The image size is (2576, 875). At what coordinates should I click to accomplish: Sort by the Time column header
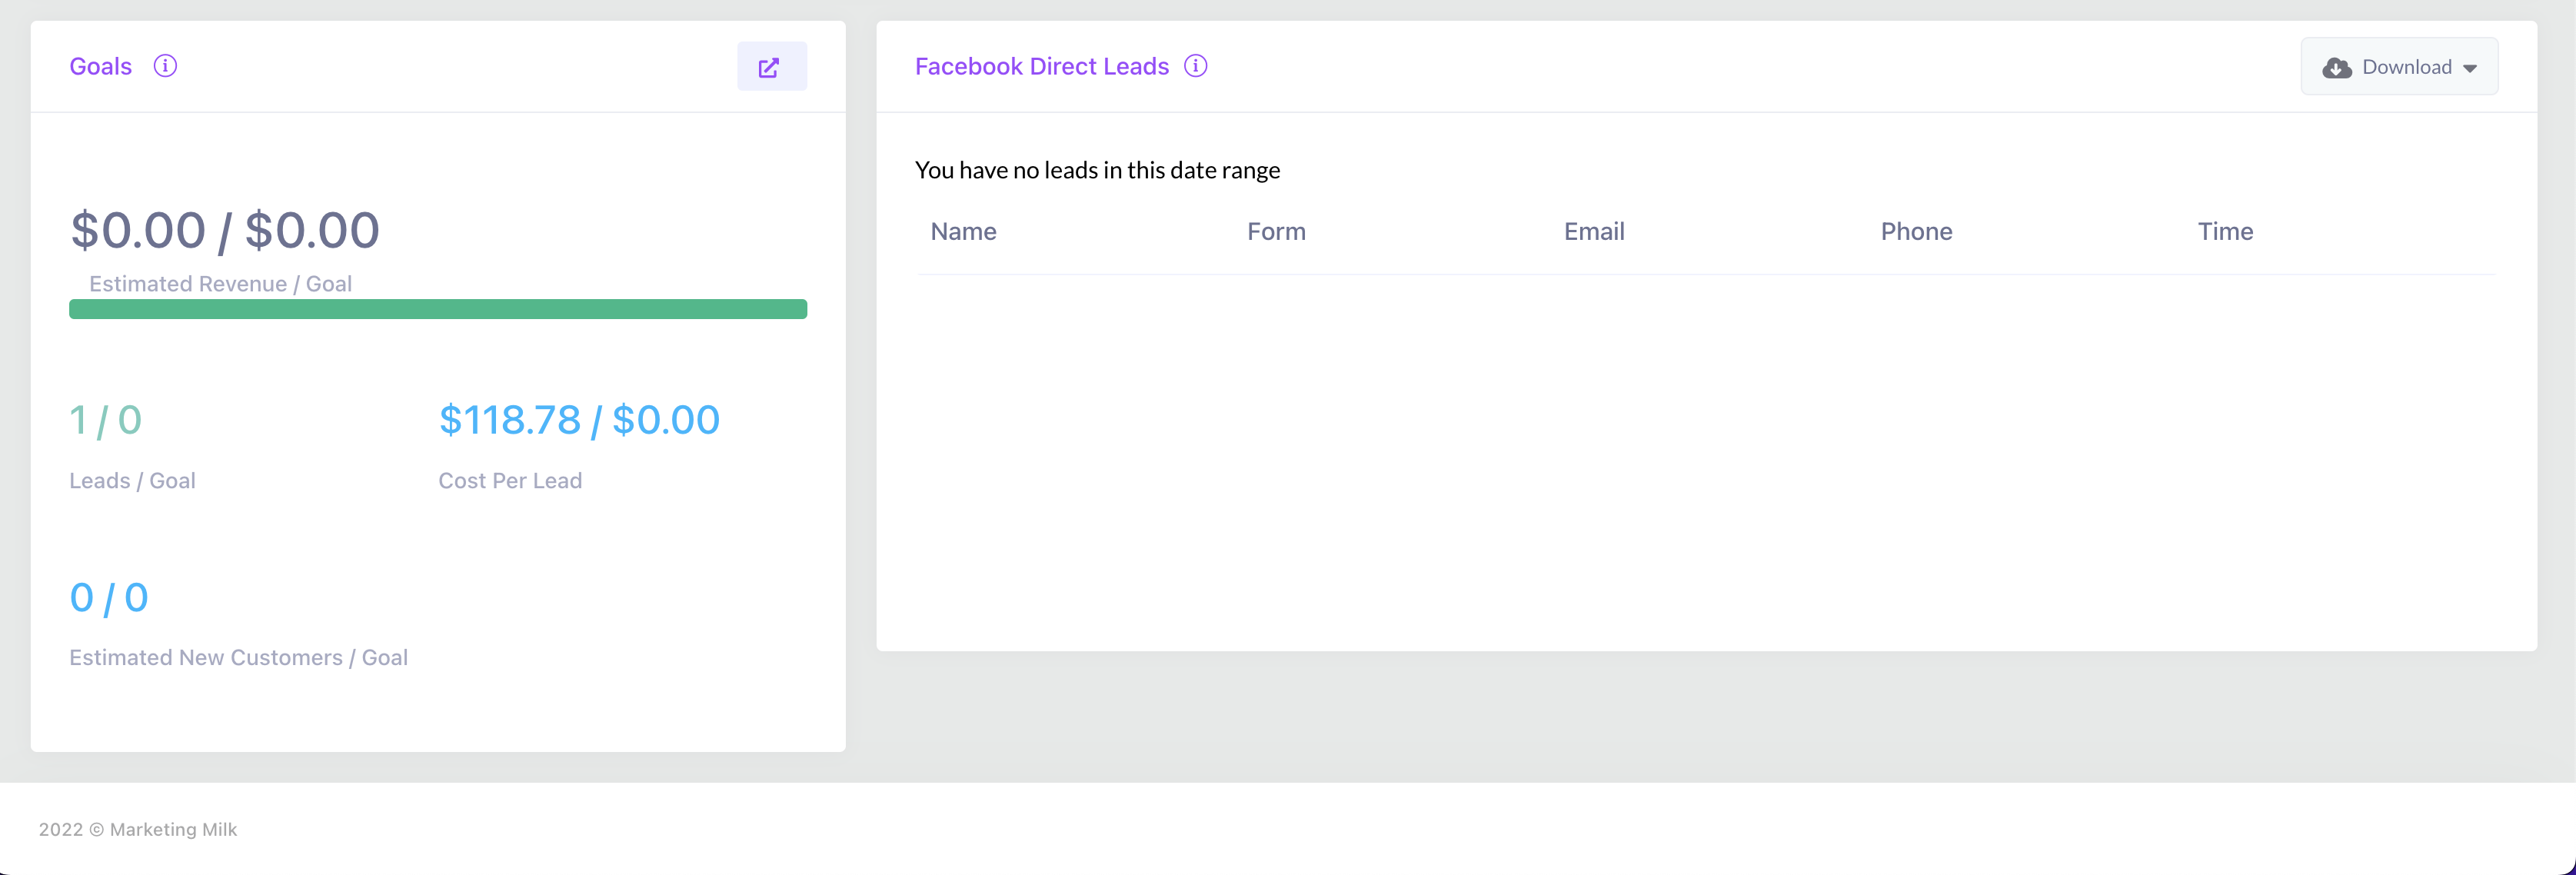[2225, 231]
